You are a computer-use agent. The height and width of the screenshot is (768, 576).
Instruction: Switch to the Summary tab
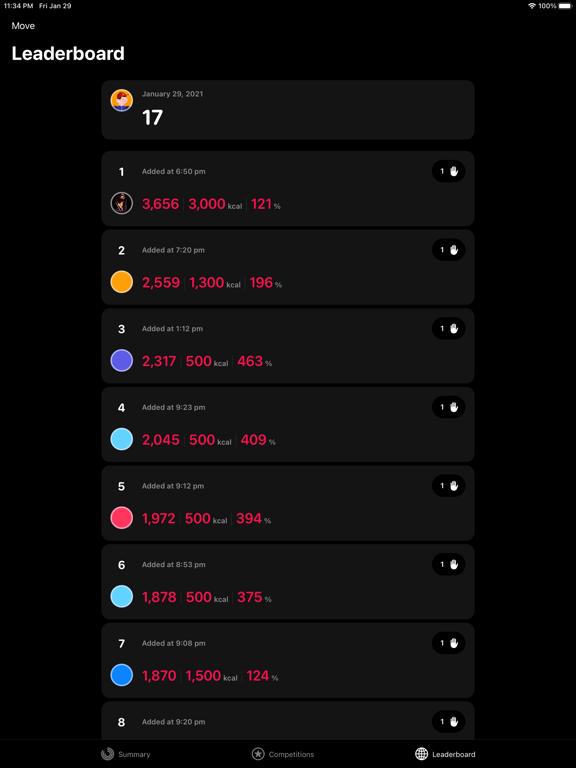click(x=125, y=754)
